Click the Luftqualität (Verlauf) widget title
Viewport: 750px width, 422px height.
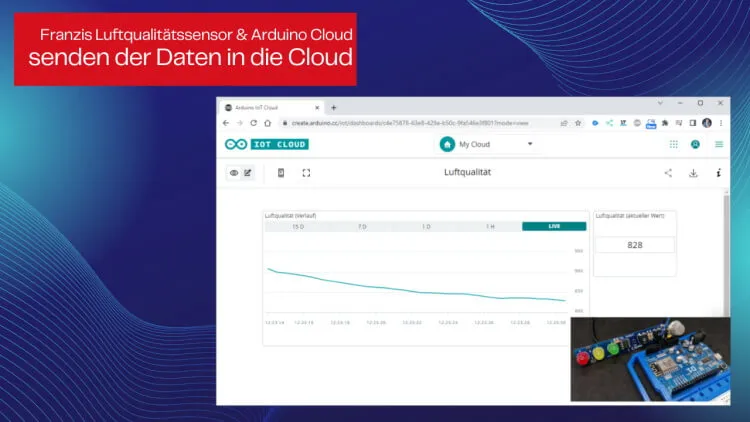tap(290, 216)
